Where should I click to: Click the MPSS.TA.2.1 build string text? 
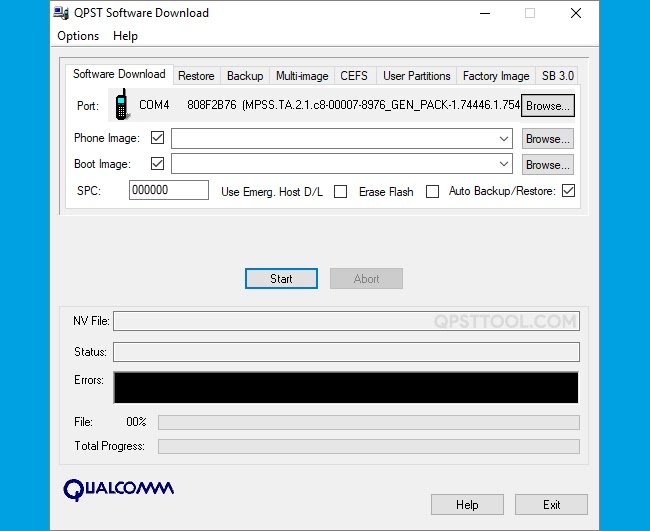click(x=381, y=105)
